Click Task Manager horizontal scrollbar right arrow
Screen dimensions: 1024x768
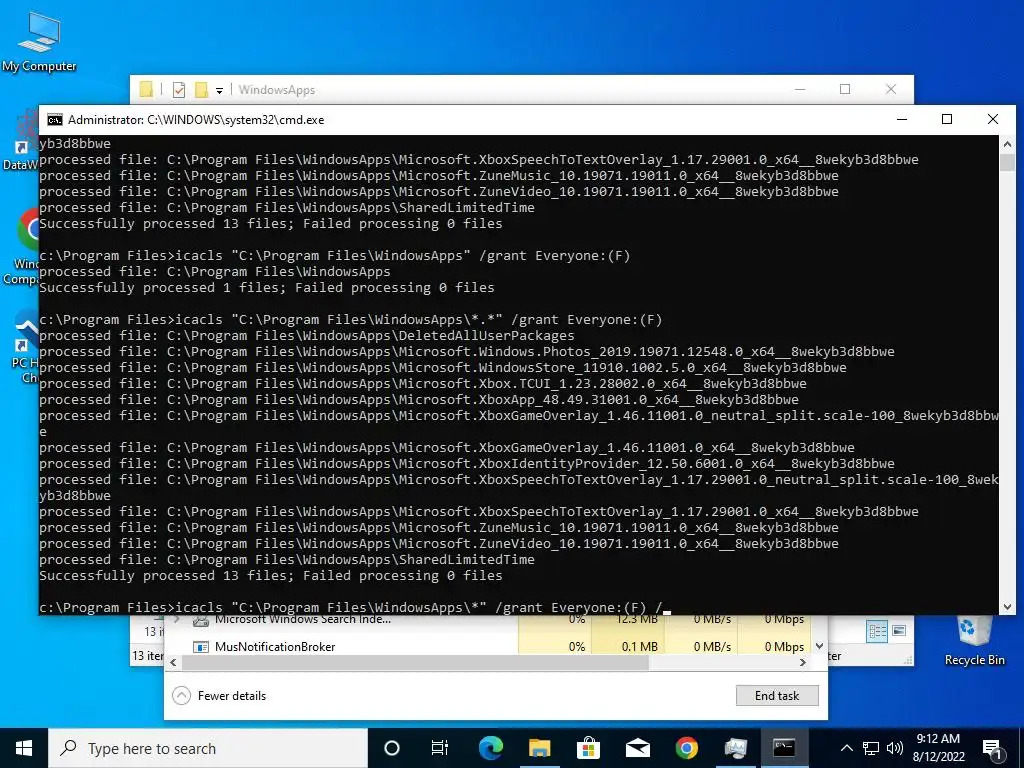coord(803,662)
